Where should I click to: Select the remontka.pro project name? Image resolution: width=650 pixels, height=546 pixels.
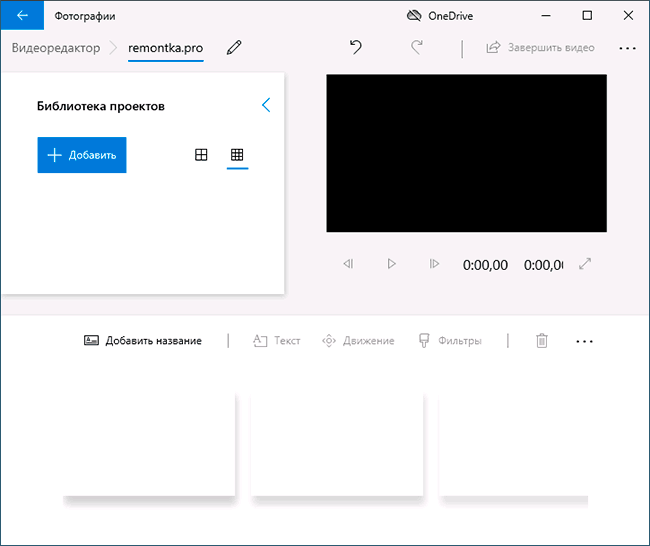coord(165,48)
